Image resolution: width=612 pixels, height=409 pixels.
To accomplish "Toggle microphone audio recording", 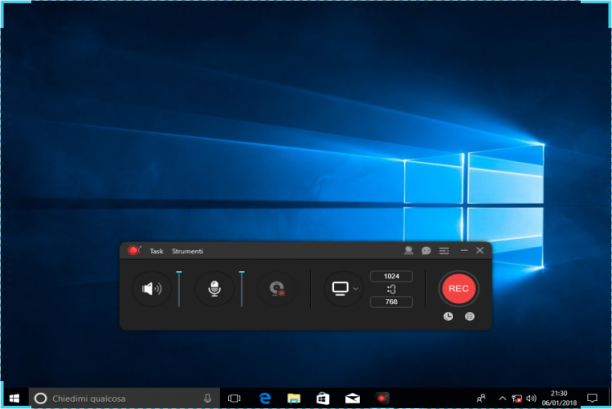I will coord(214,289).
